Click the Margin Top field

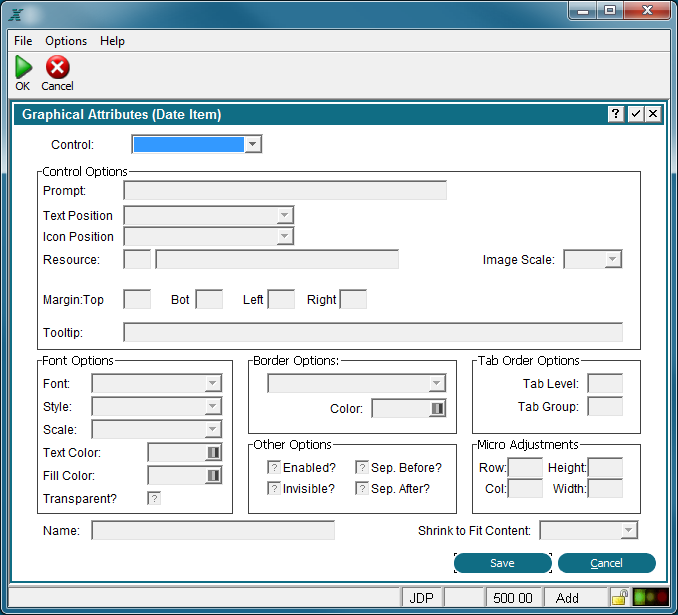[137, 299]
